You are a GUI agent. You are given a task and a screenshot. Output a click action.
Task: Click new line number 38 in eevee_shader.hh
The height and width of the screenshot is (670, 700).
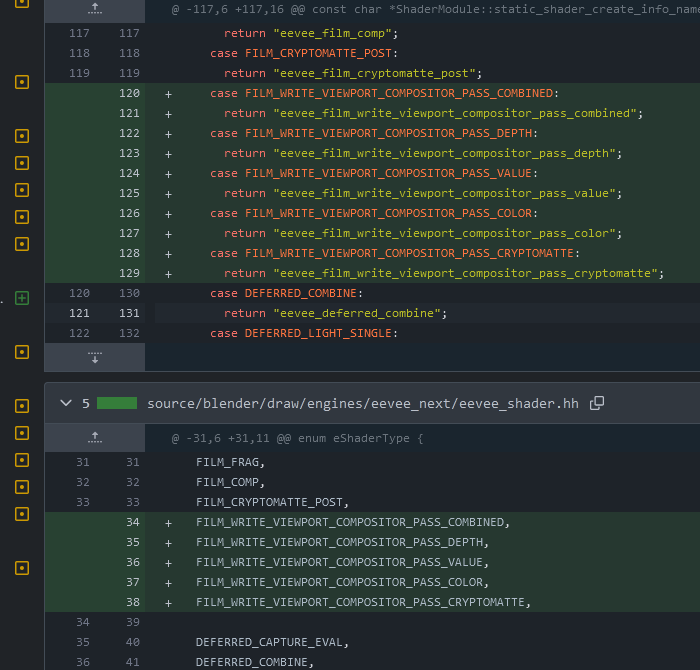click(133, 602)
